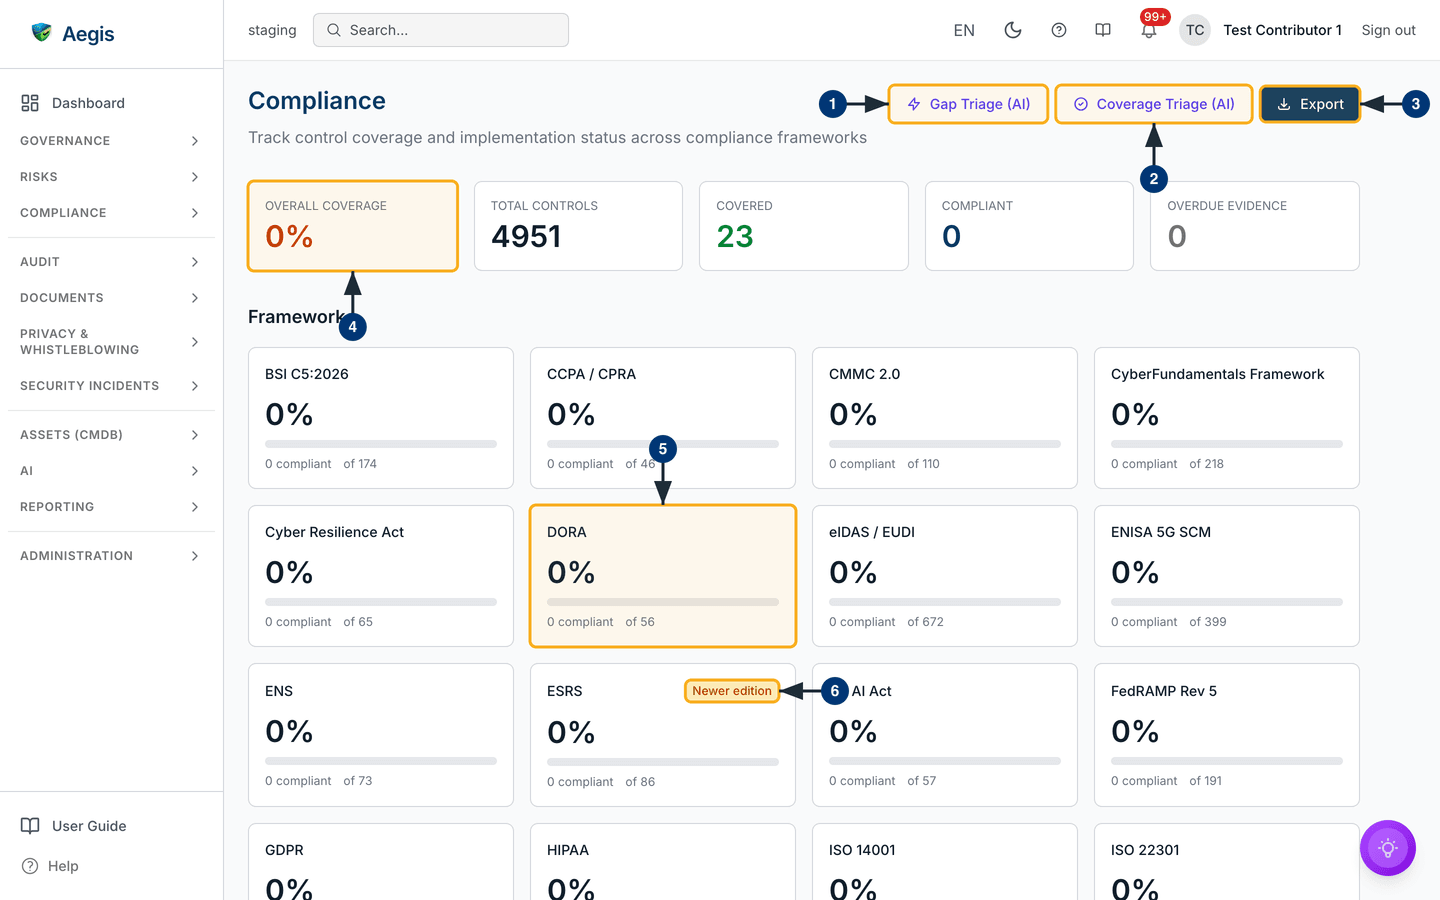
Task: Expand the Documents section chevron
Action: (x=195, y=298)
